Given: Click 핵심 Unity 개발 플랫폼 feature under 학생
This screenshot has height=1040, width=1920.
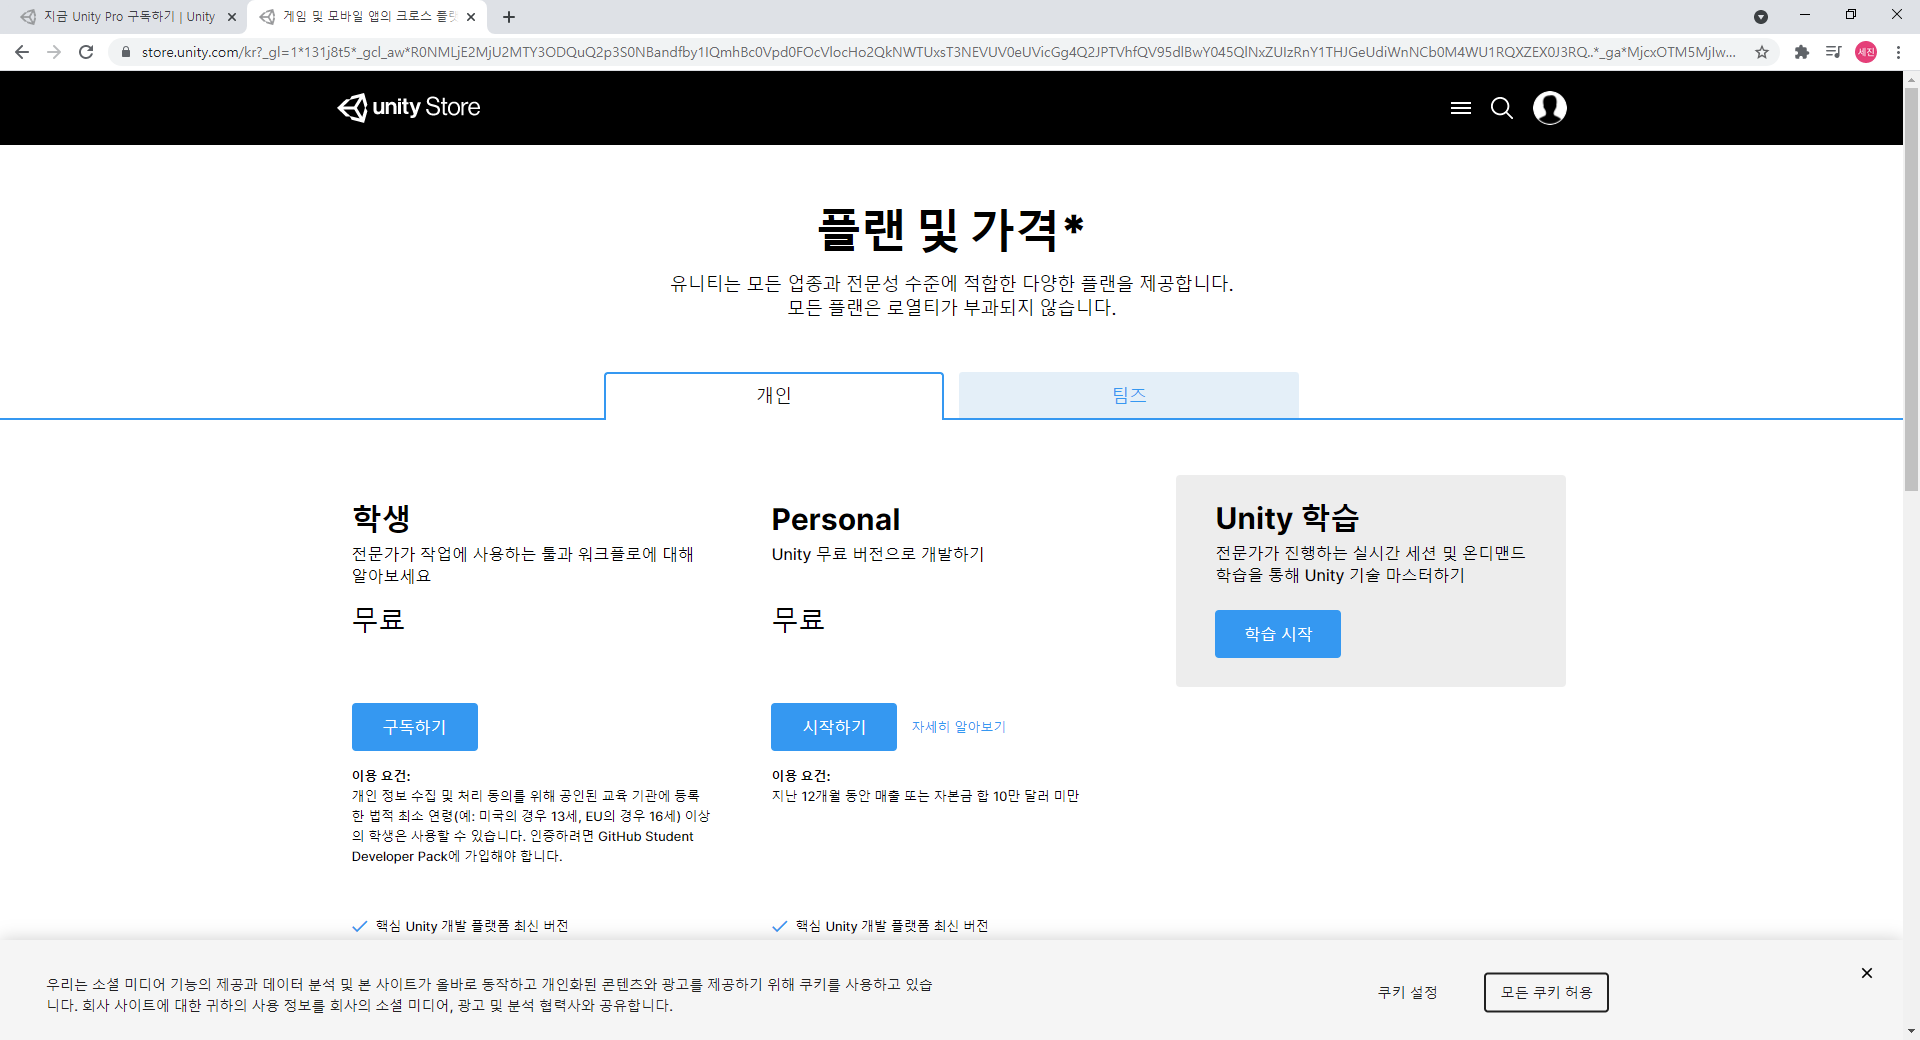Looking at the screenshot, I should pos(471,926).
